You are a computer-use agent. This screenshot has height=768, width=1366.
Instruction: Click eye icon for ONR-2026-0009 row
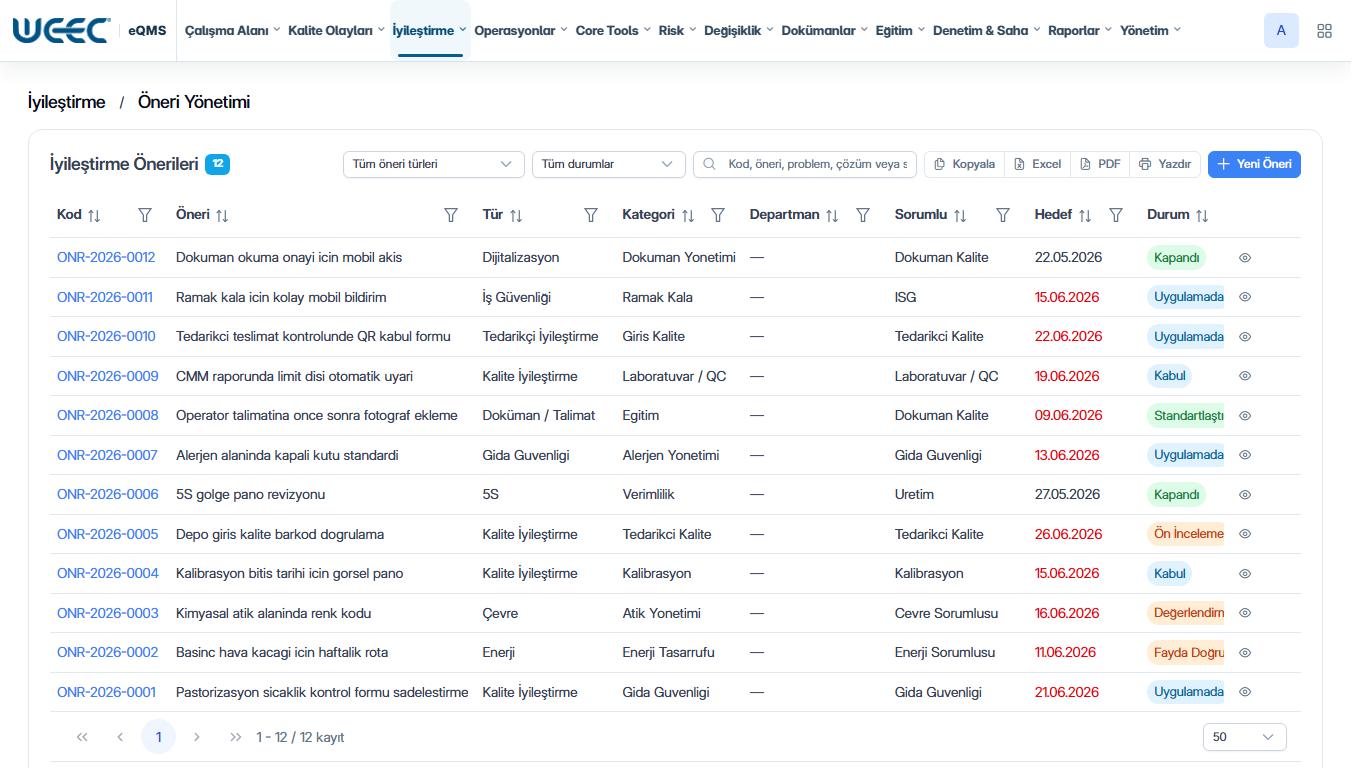coord(1245,376)
